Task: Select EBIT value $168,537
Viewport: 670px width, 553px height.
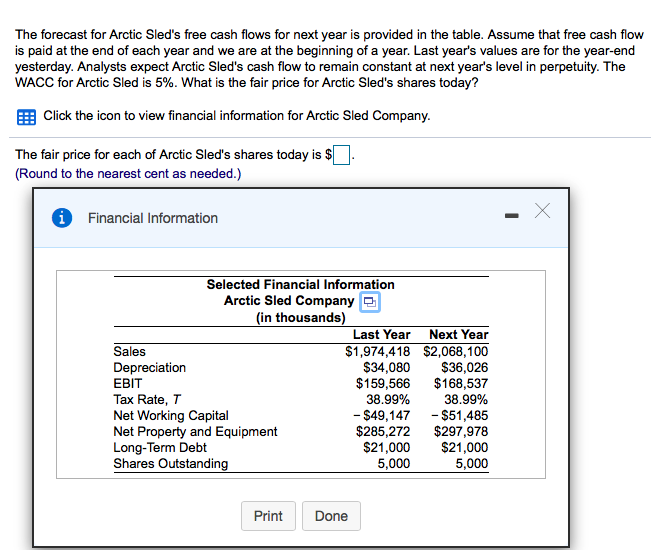Action: pos(461,383)
